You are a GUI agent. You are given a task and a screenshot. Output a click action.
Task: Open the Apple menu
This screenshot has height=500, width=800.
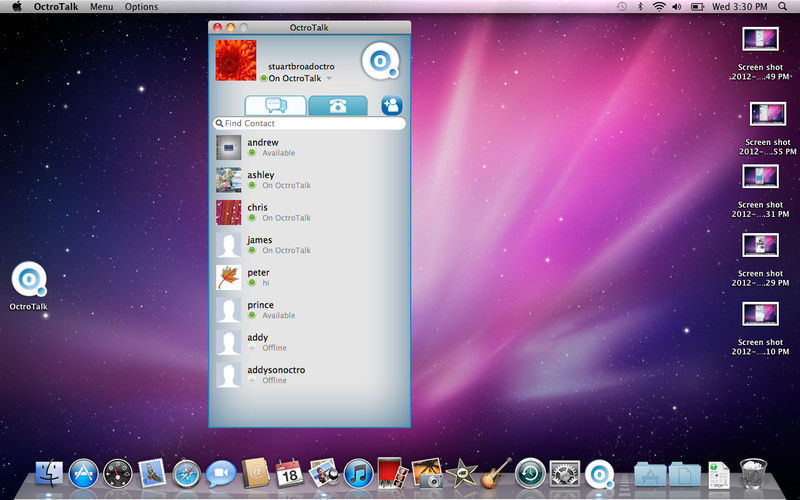click(x=16, y=7)
